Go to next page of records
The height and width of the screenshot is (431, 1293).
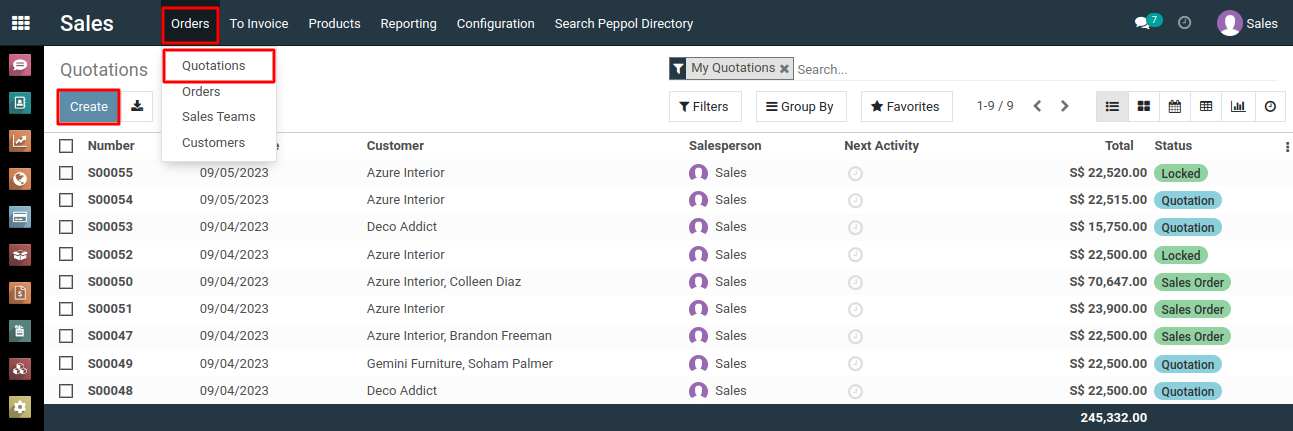pos(1065,106)
